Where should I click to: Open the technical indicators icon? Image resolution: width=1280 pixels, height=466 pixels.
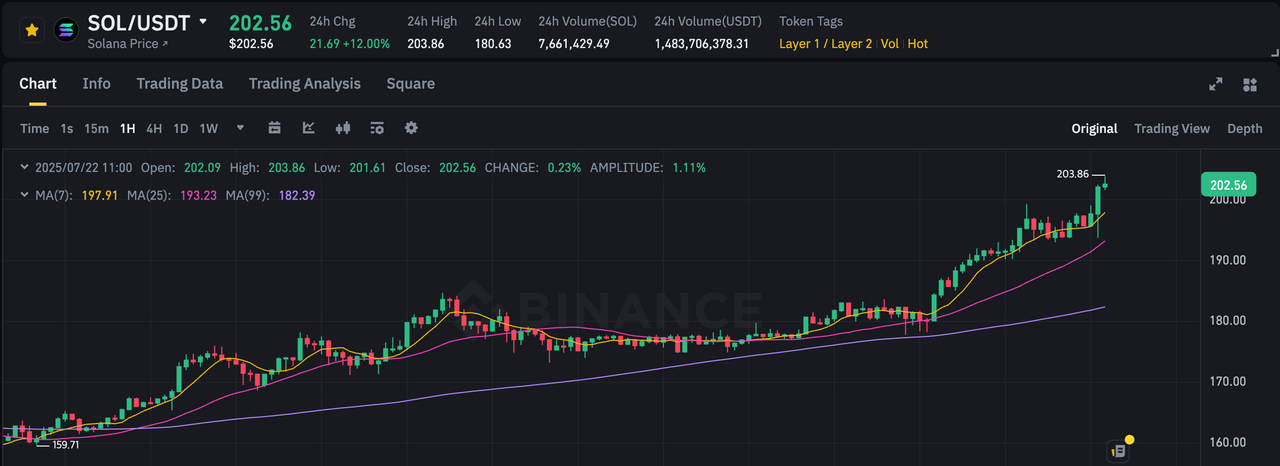tap(377, 128)
